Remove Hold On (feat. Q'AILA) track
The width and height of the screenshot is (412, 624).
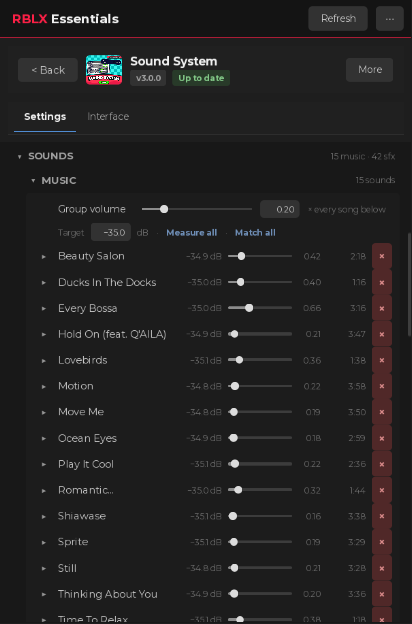[382, 334]
